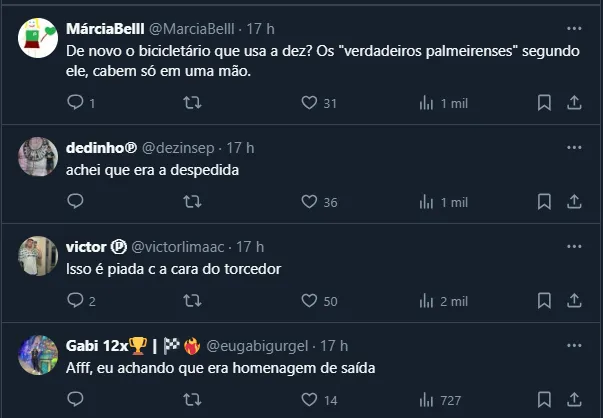Repost dedinho's tweet
The height and width of the screenshot is (418, 603).
192,201
